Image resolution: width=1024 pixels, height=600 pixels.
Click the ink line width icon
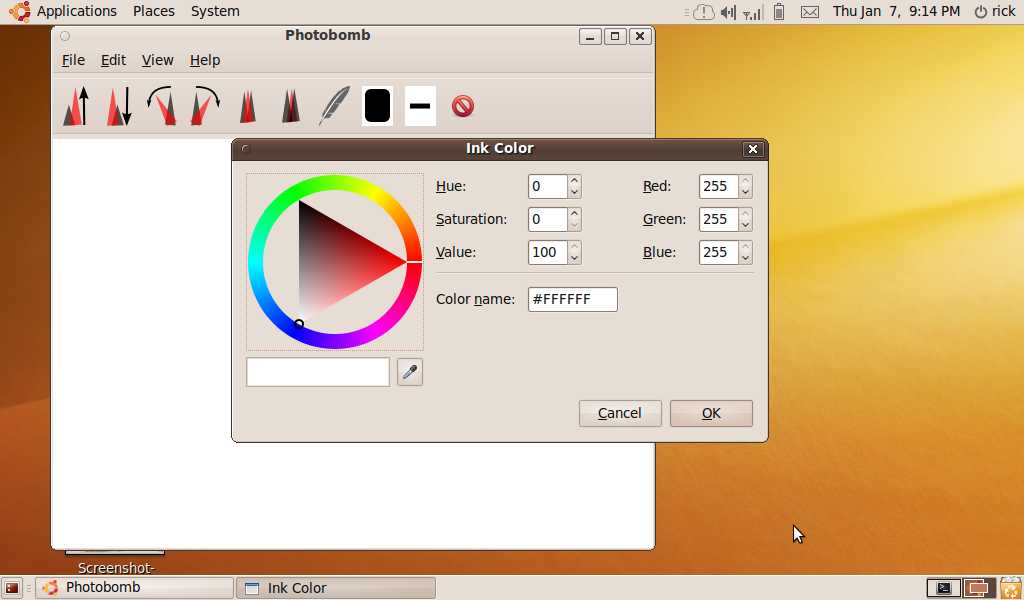(420, 106)
